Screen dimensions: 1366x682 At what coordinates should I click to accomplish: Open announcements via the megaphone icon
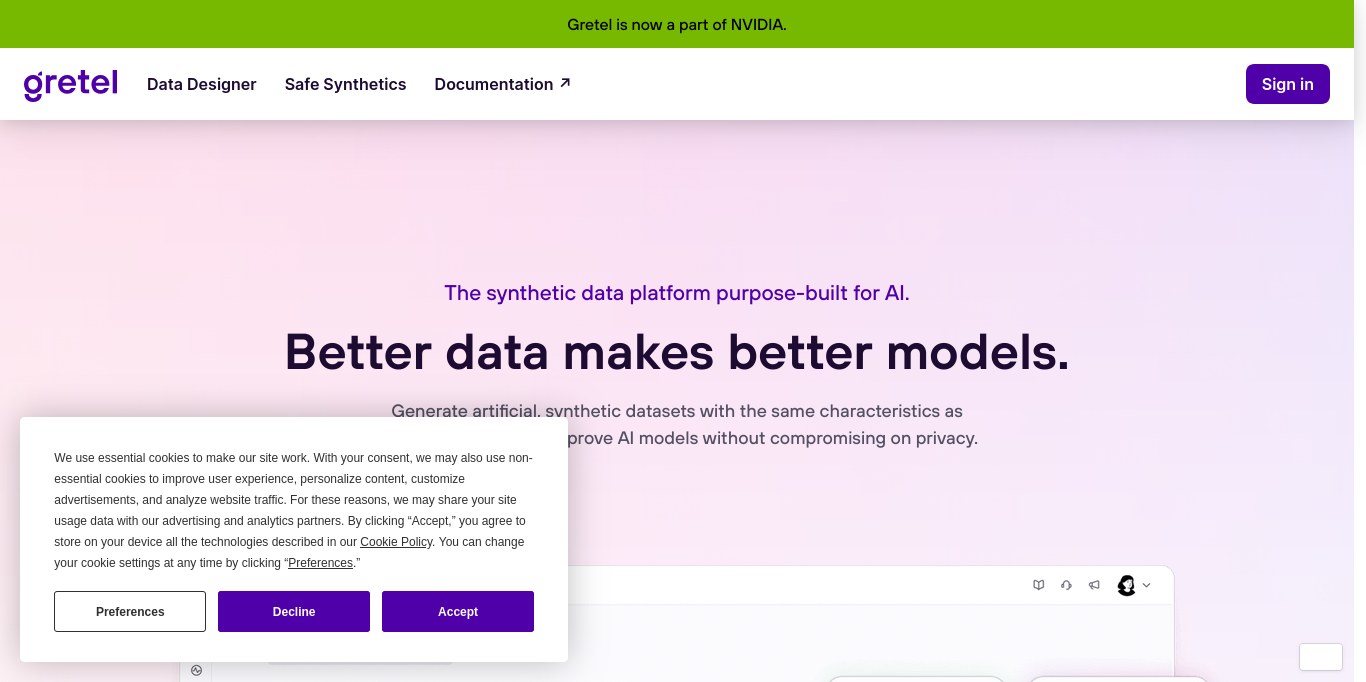coord(1094,585)
